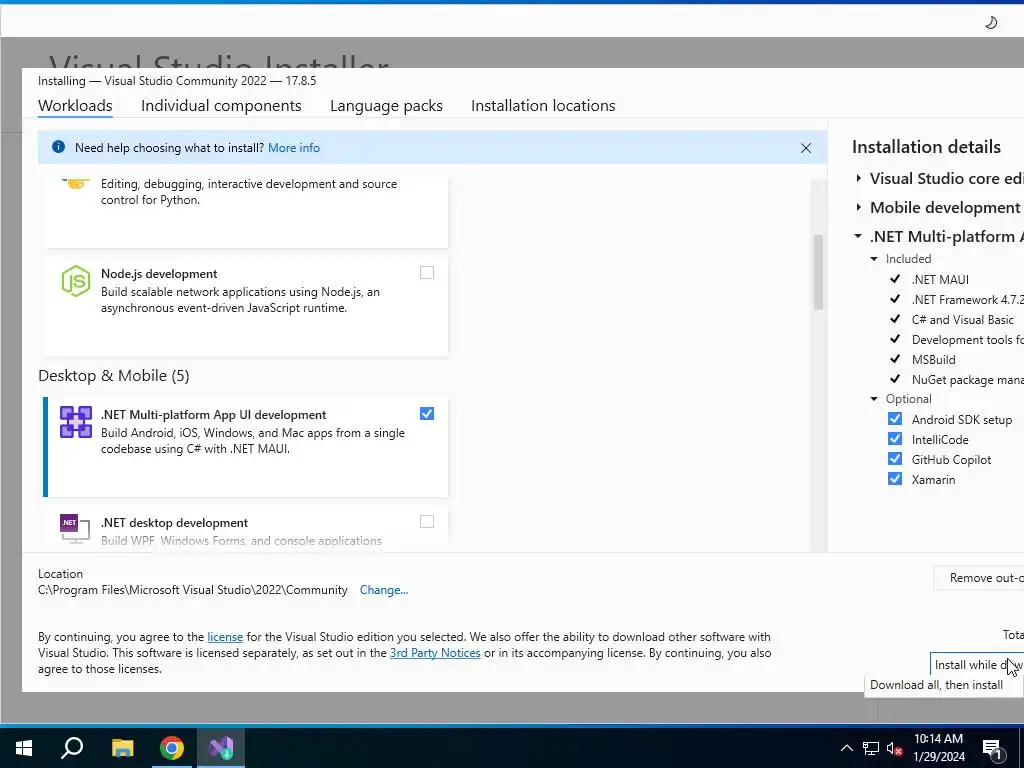This screenshot has width=1024, height=768.
Task: Open the taskbar search
Action: point(72,748)
